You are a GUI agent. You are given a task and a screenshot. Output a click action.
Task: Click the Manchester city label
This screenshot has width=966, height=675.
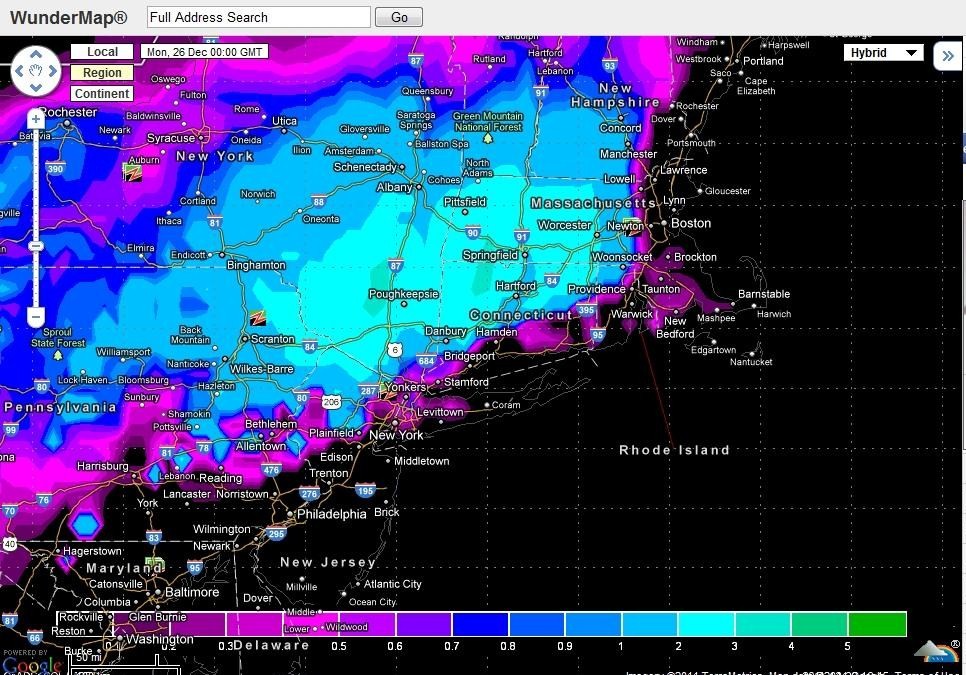click(628, 154)
